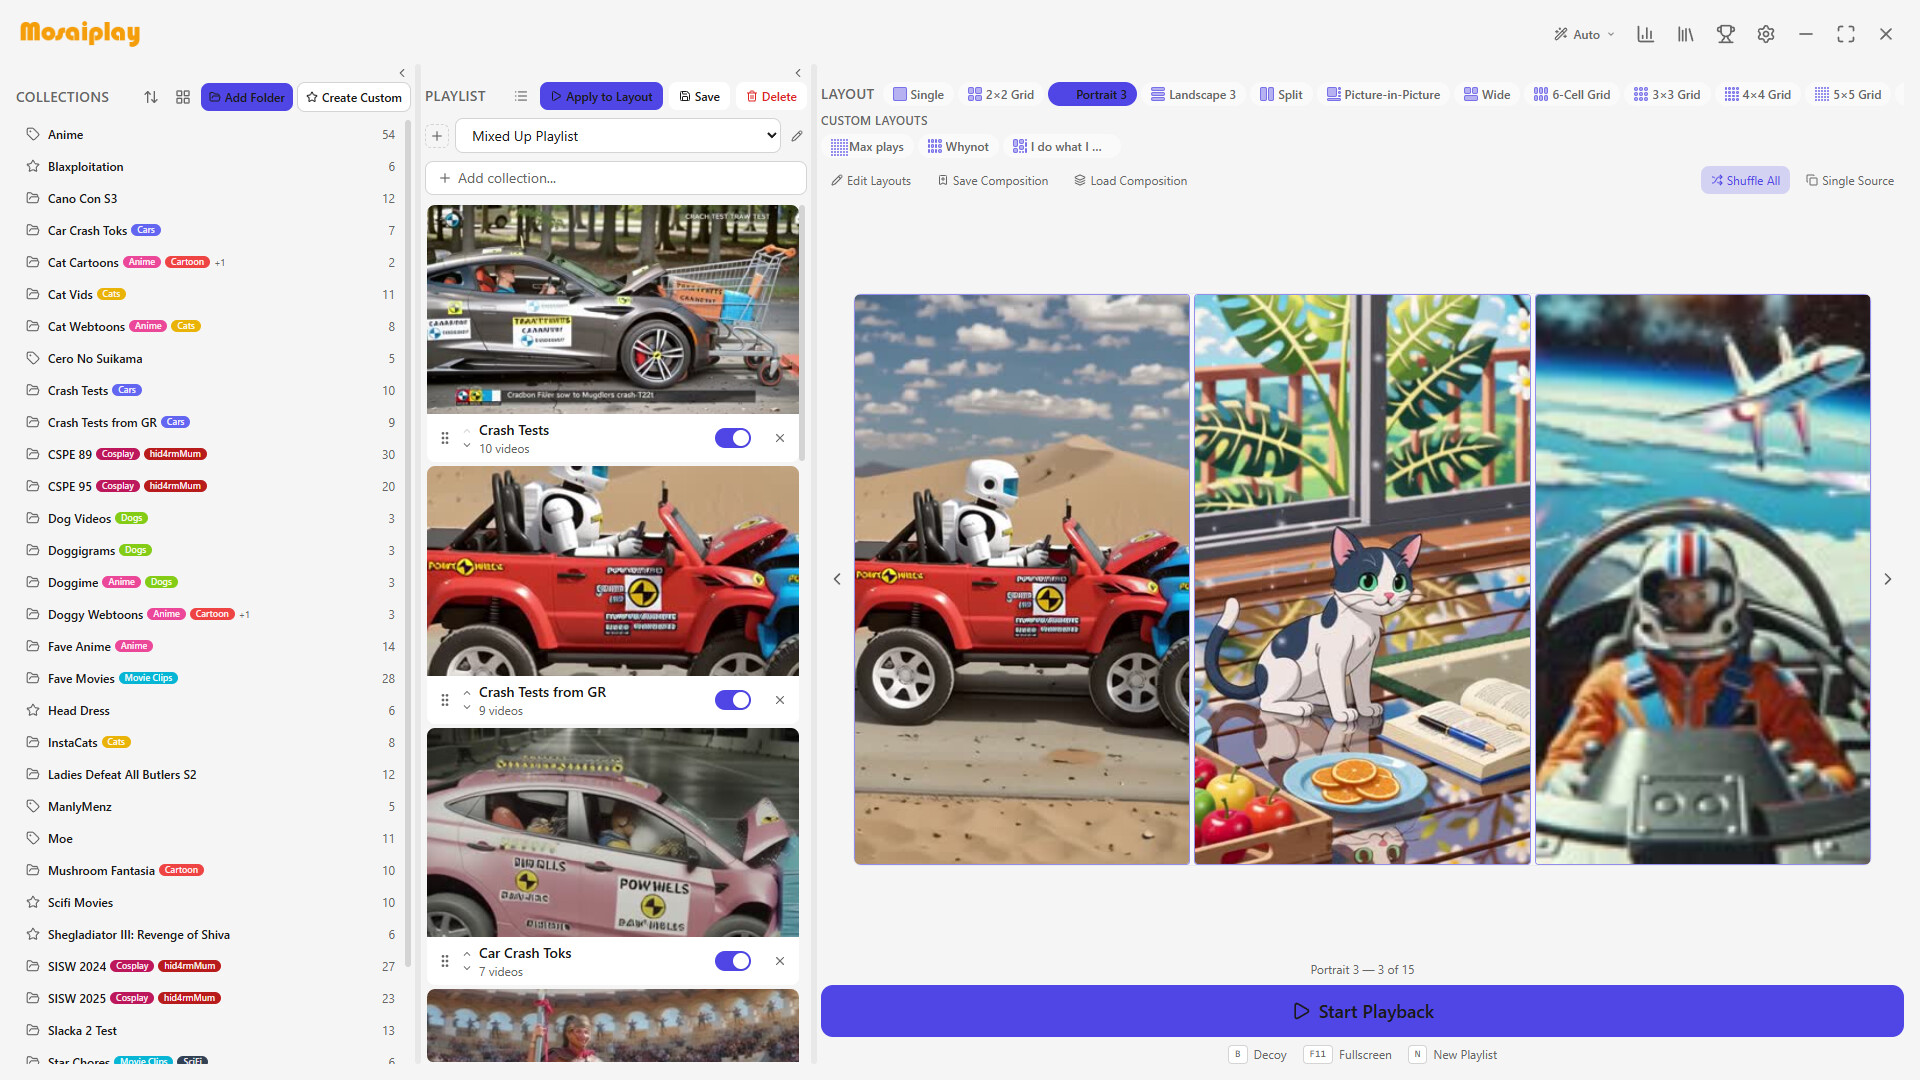Collapse the Collections sidebar with the chevron
This screenshot has height=1080, width=1920.
(403, 73)
